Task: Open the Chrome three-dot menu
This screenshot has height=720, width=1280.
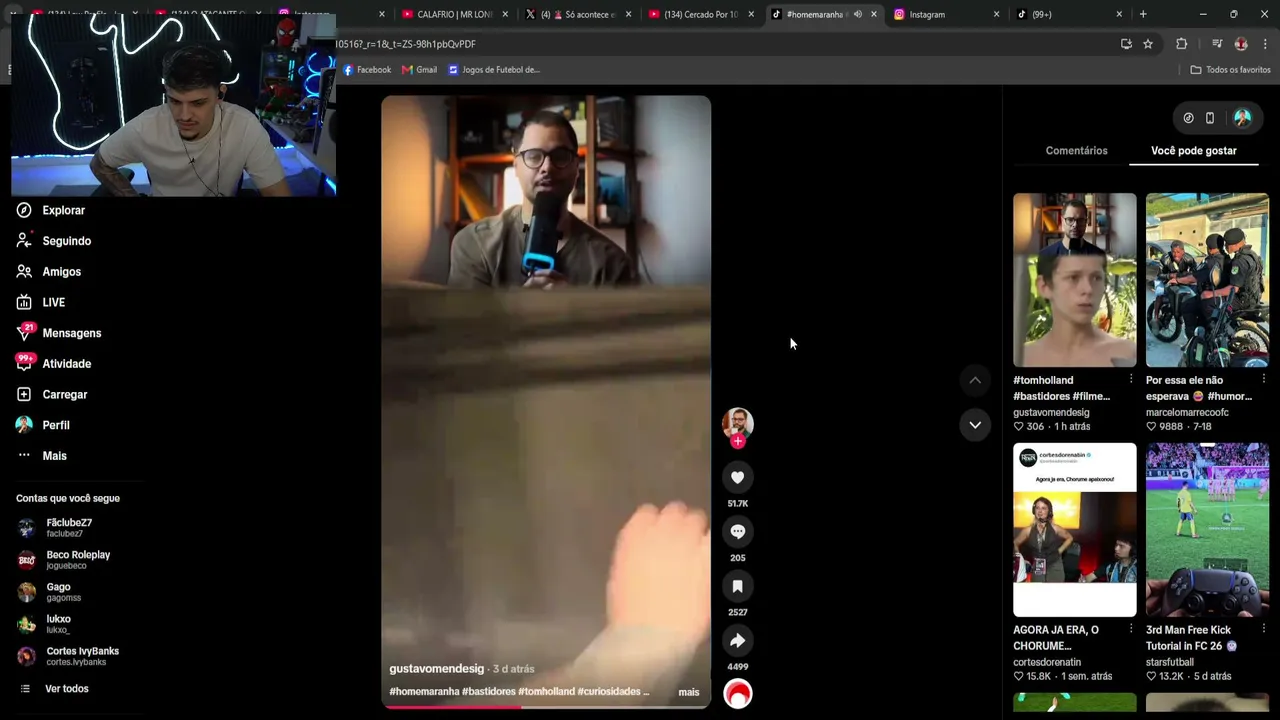Action: click(x=1265, y=44)
